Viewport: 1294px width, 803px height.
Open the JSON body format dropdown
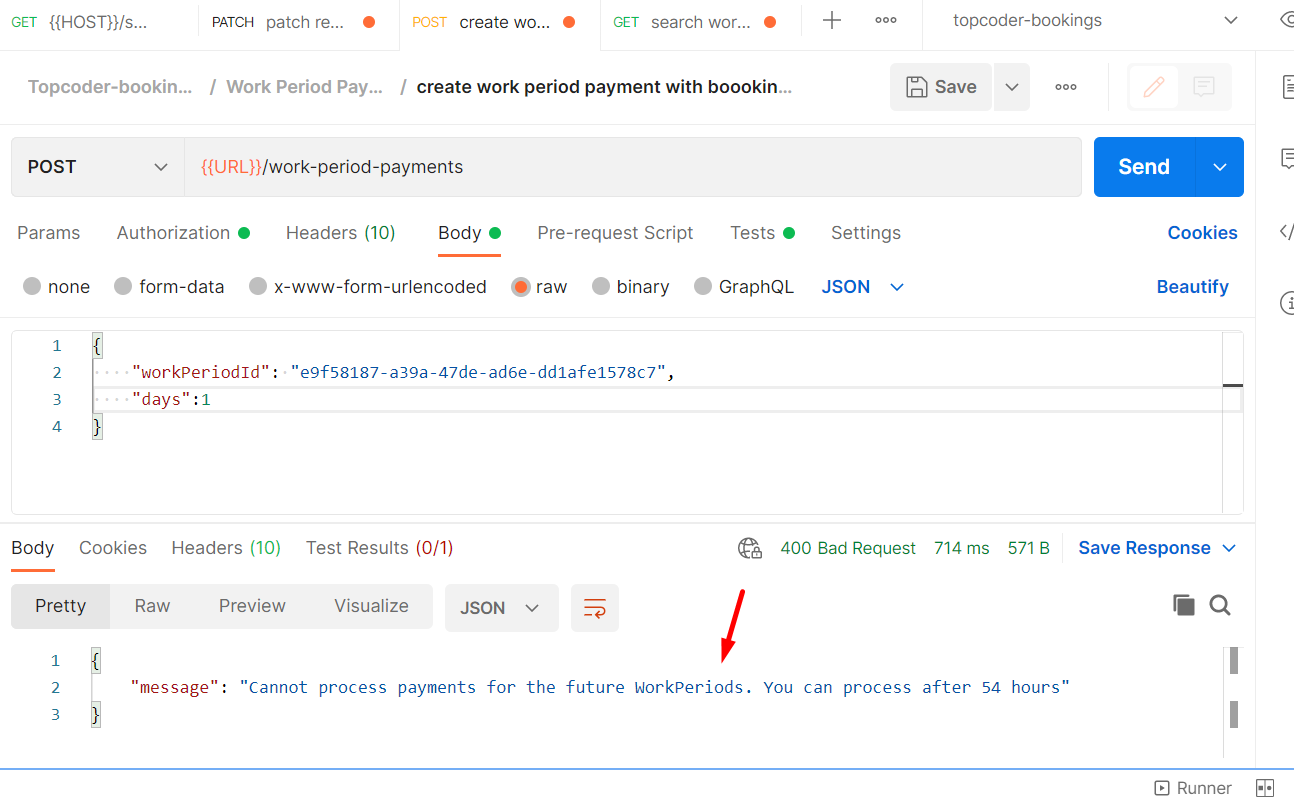click(862, 286)
